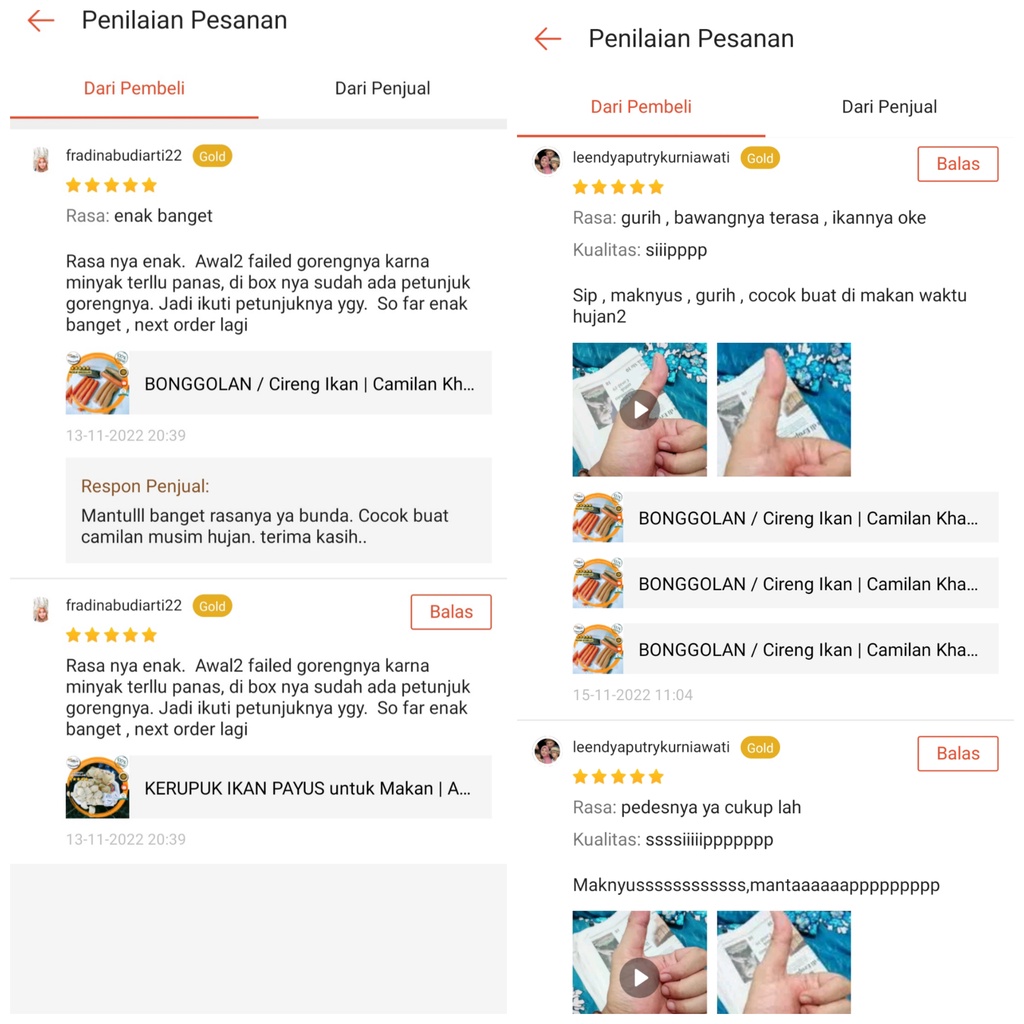Select Dari Pembeli tab in right panel
Screen dimensions: 1024x1024
coord(641,106)
